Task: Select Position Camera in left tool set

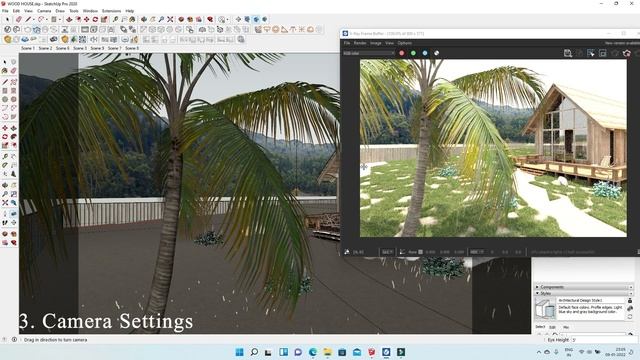Action: (5, 214)
